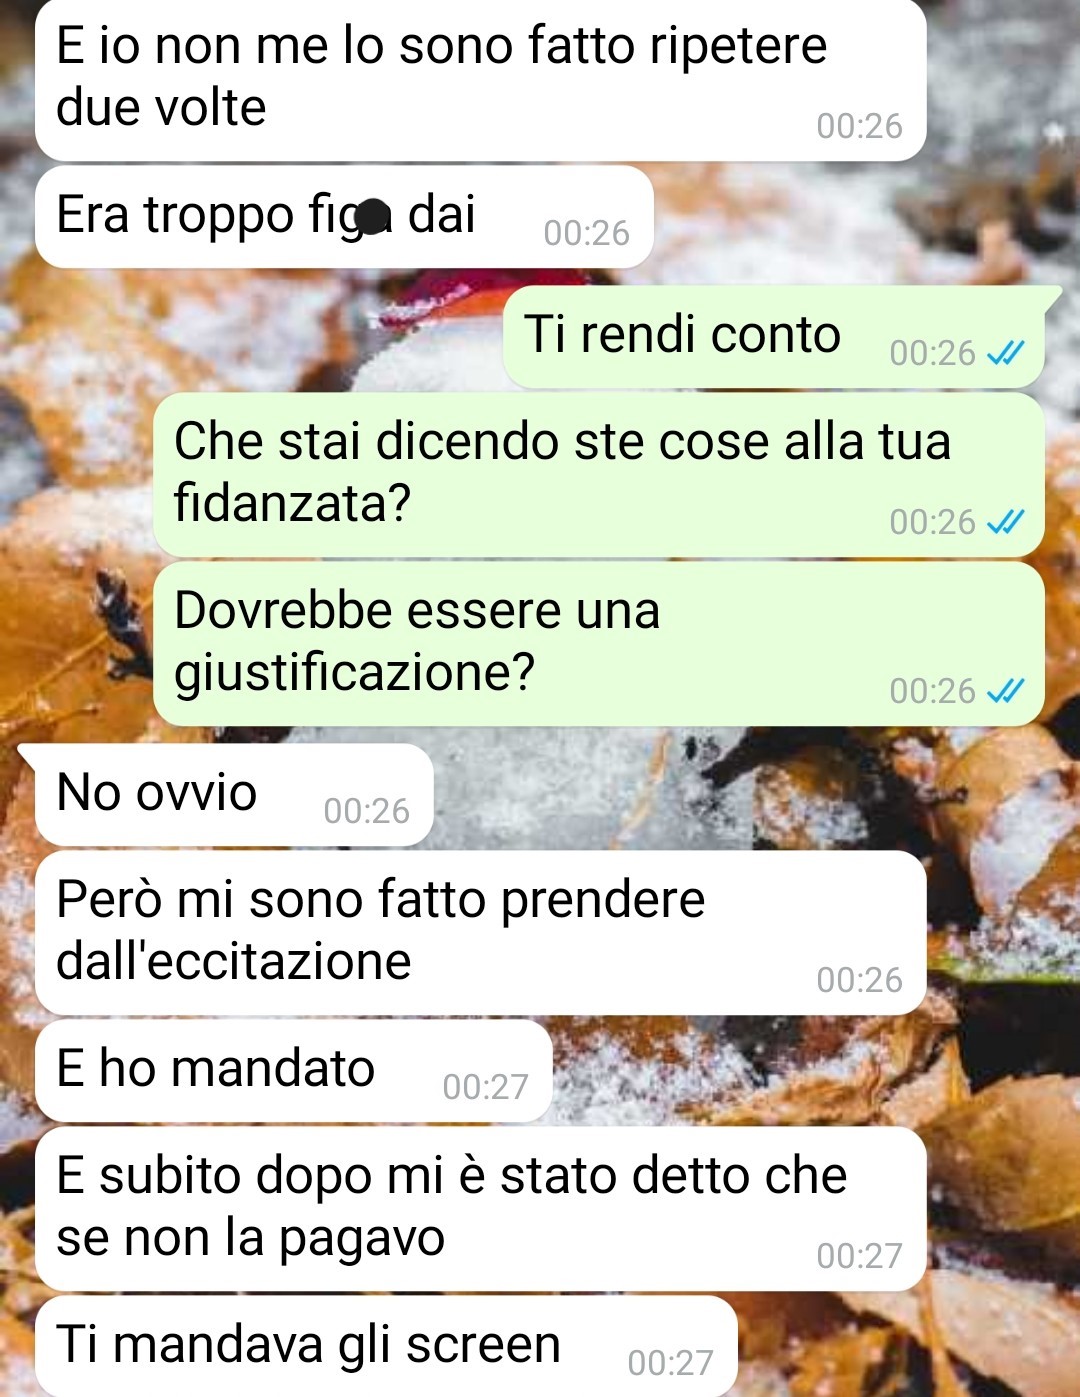Tap the 'E ho mandato' message
Image resolution: width=1080 pixels, height=1397 pixels.
pyautogui.click(x=294, y=1071)
